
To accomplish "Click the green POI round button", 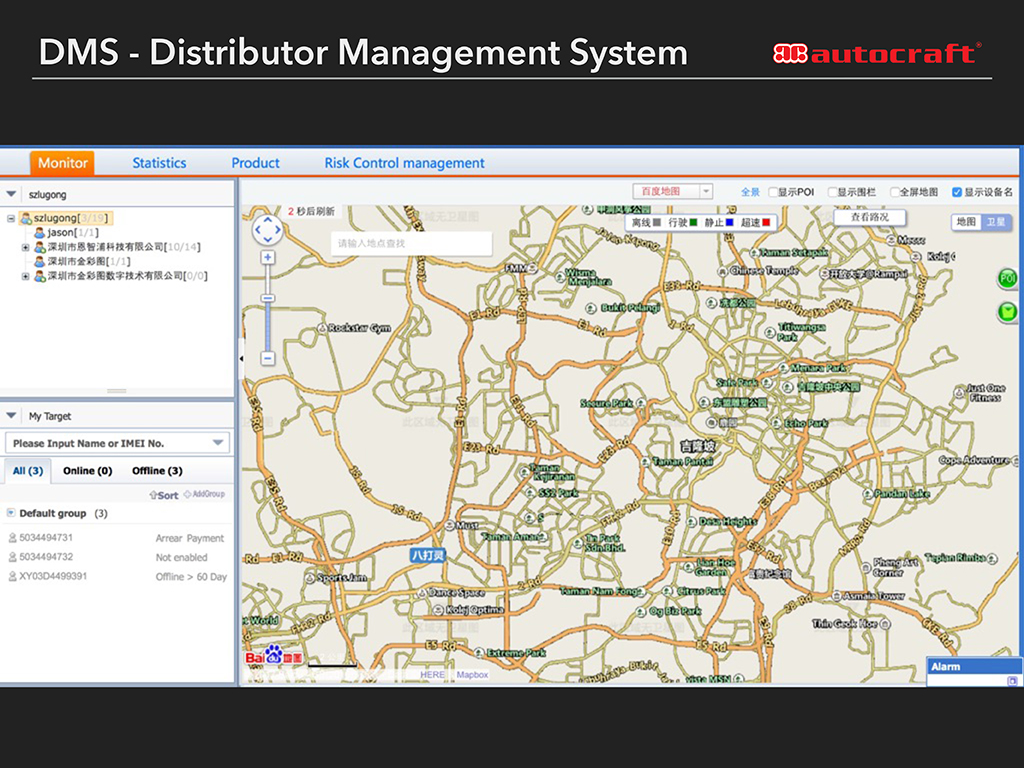I will (x=1008, y=279).
